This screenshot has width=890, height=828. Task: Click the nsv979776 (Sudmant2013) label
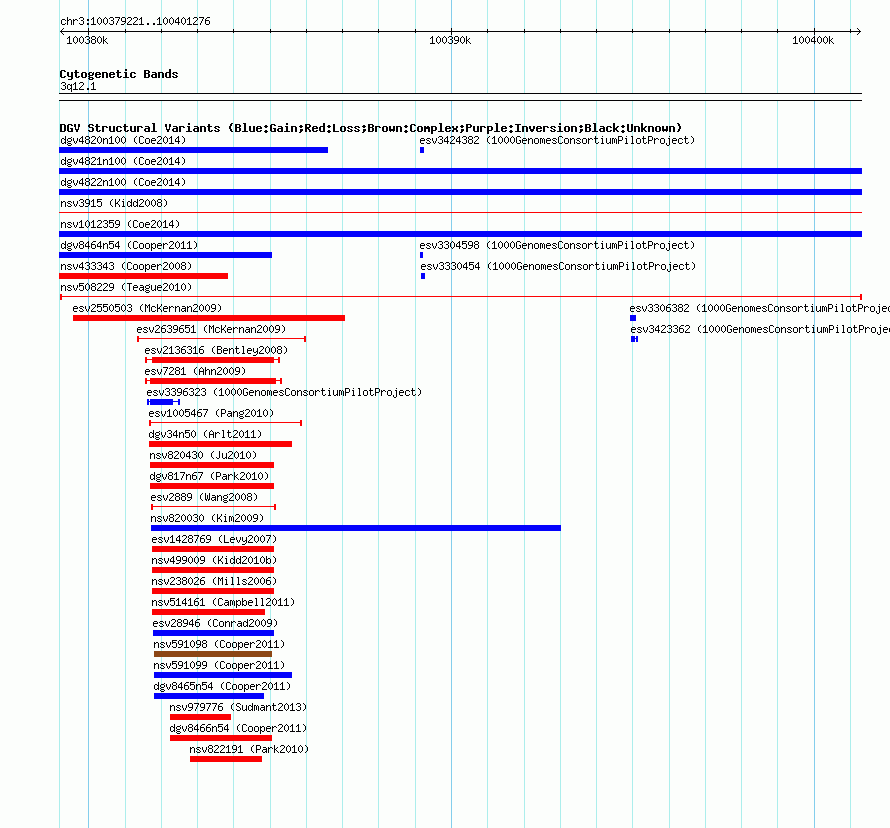pyautogui.click(x=238, y=707)
